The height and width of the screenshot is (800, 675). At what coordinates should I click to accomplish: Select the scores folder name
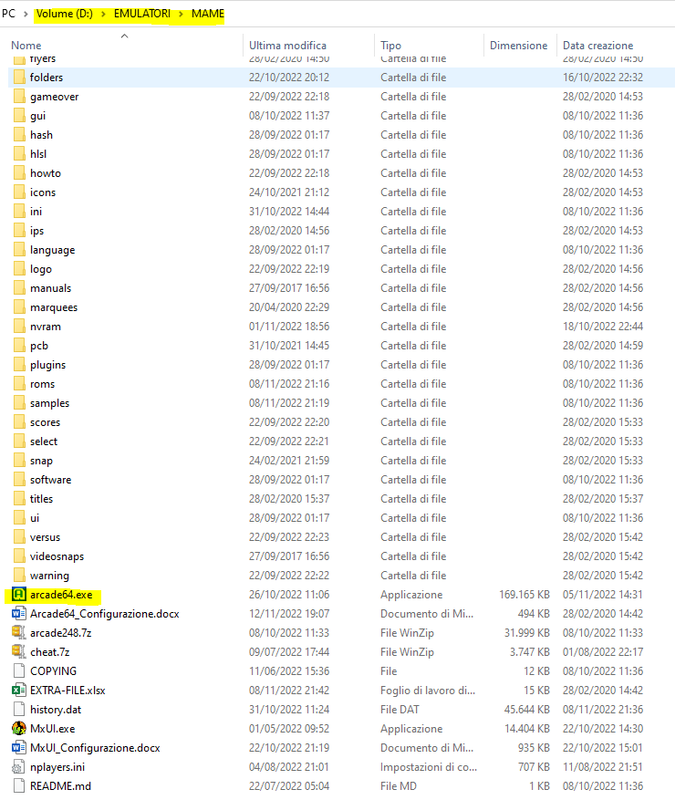coord(45,422)
